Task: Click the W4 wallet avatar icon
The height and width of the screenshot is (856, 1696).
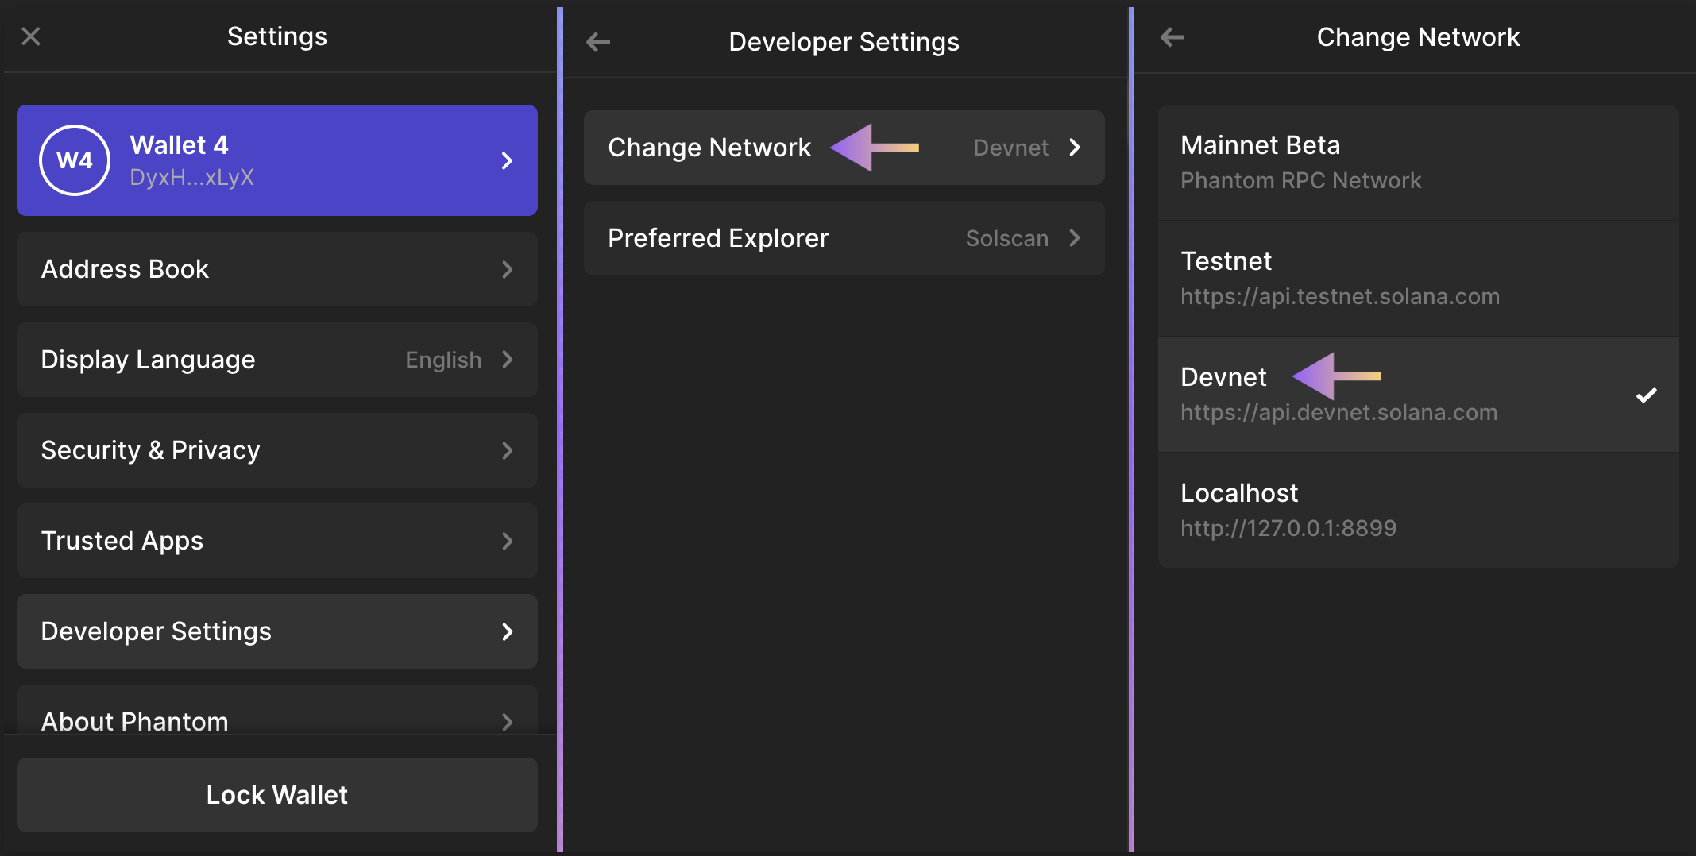Action: pos(74,160)
